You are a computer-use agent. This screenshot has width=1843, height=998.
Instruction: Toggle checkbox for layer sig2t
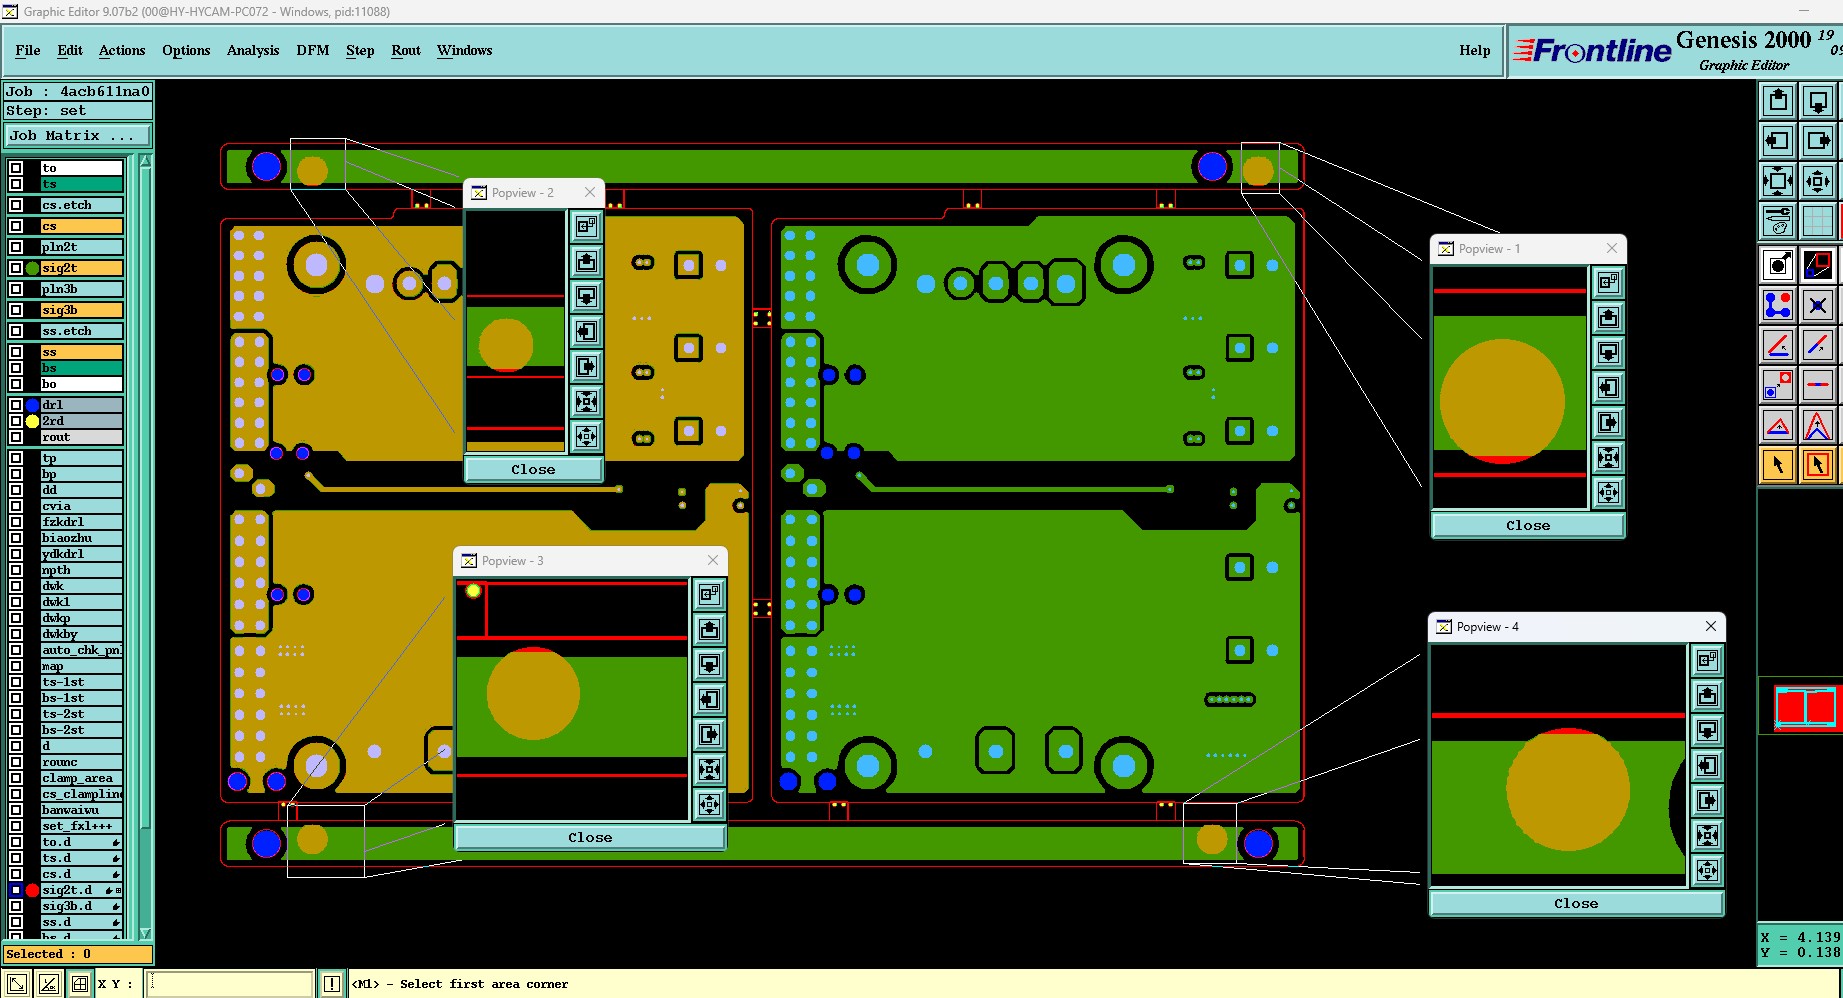16,268
